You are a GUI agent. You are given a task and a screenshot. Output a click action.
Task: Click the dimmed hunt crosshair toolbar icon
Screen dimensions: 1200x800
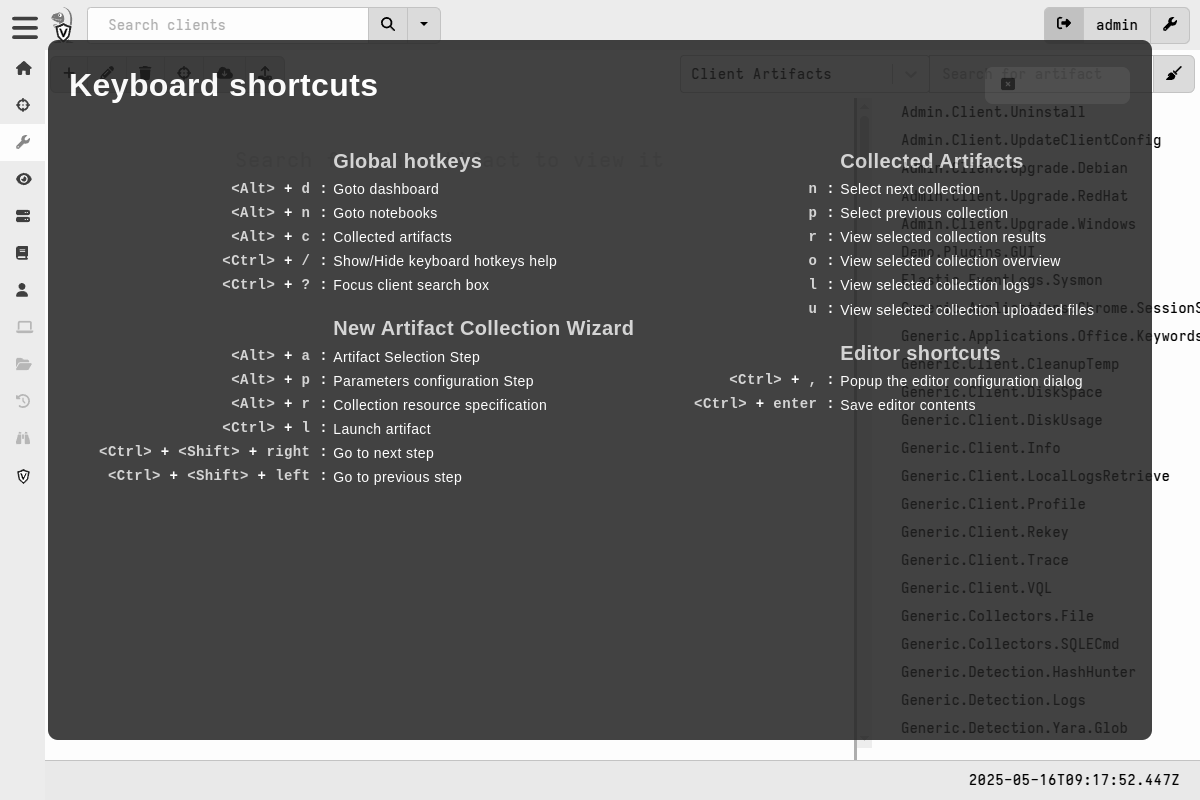(x=184, y=73)
